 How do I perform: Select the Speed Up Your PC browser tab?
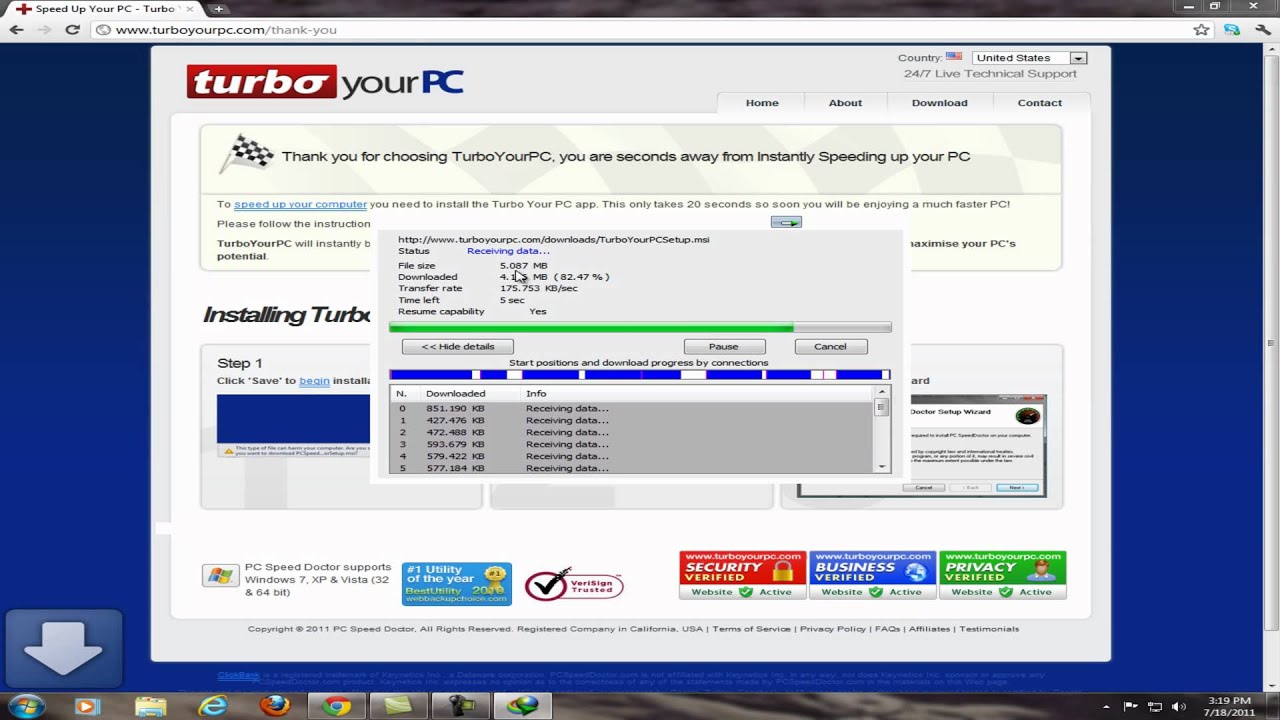104,9
